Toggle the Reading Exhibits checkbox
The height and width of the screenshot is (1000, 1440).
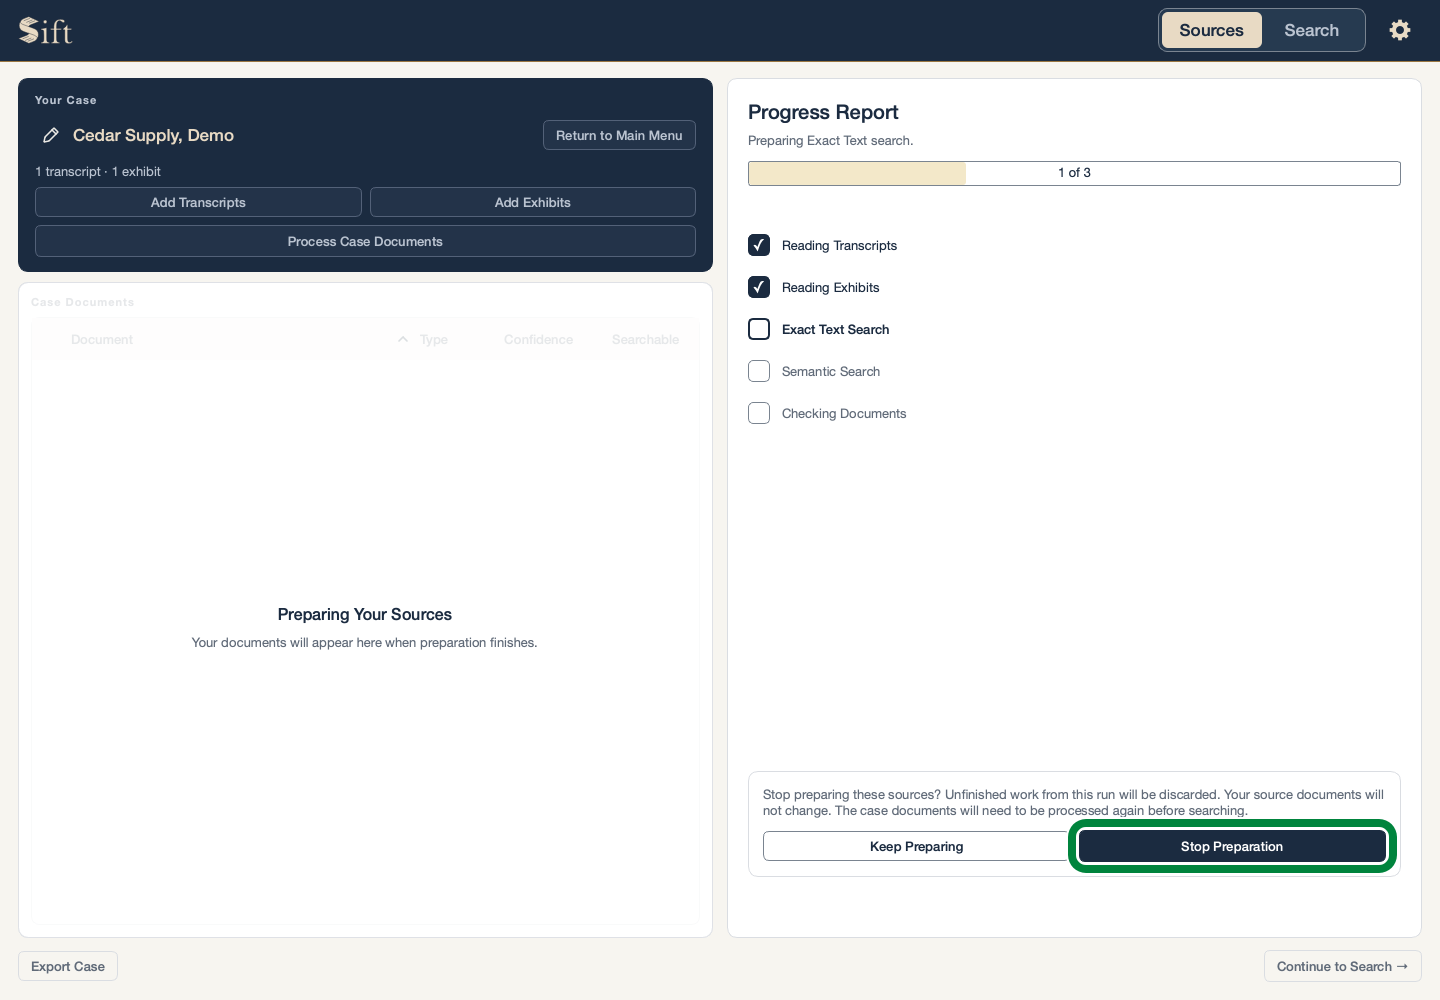(759, 287)
